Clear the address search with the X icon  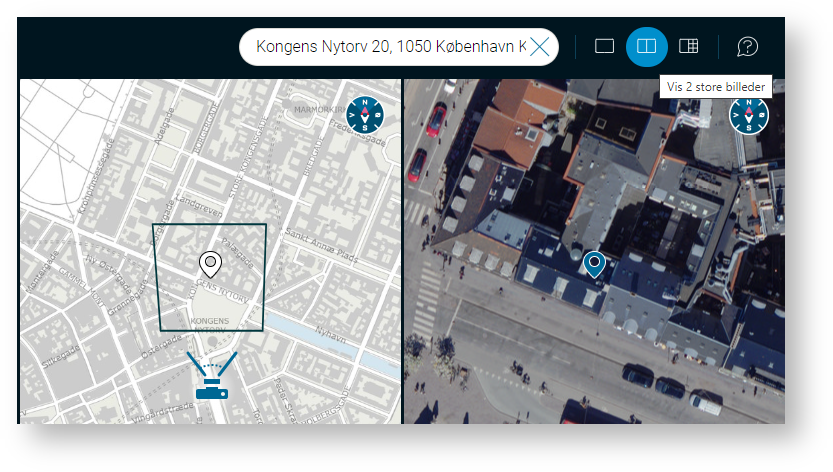pos(539,46)
